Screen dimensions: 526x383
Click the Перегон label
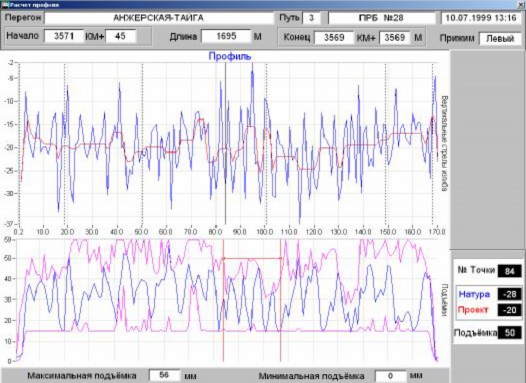tap(23, 18)
